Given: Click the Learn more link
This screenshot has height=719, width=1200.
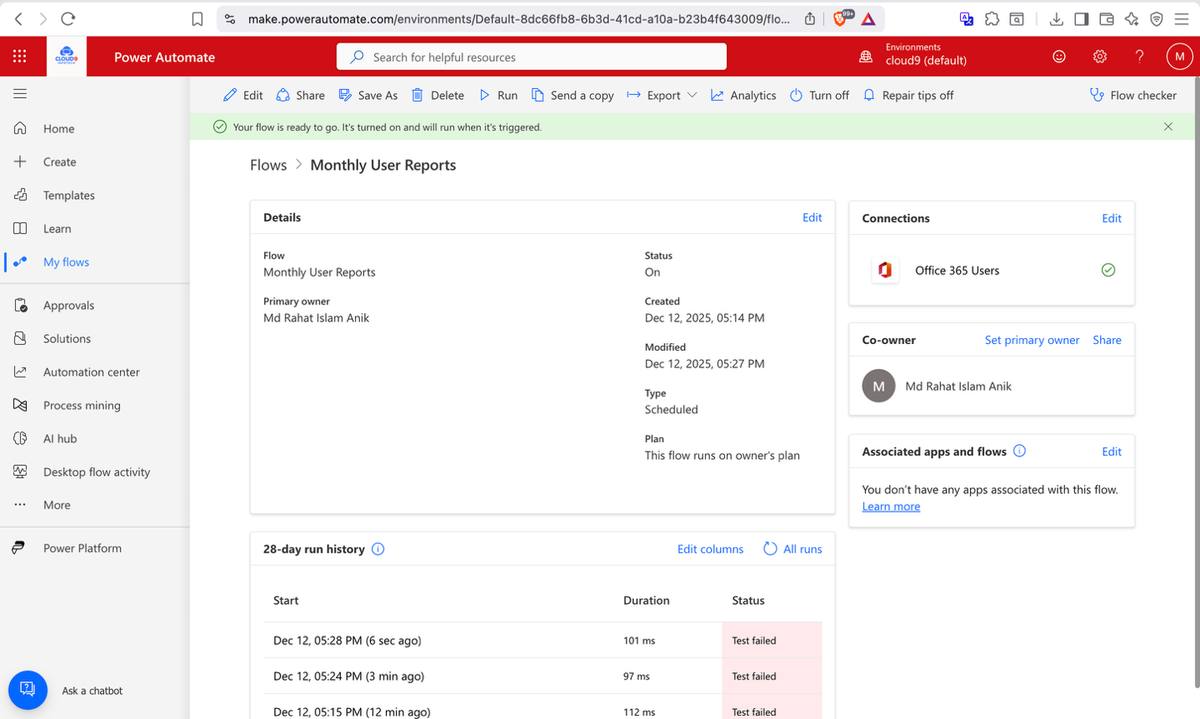Looking at the screenshot, I should (891, 507).
